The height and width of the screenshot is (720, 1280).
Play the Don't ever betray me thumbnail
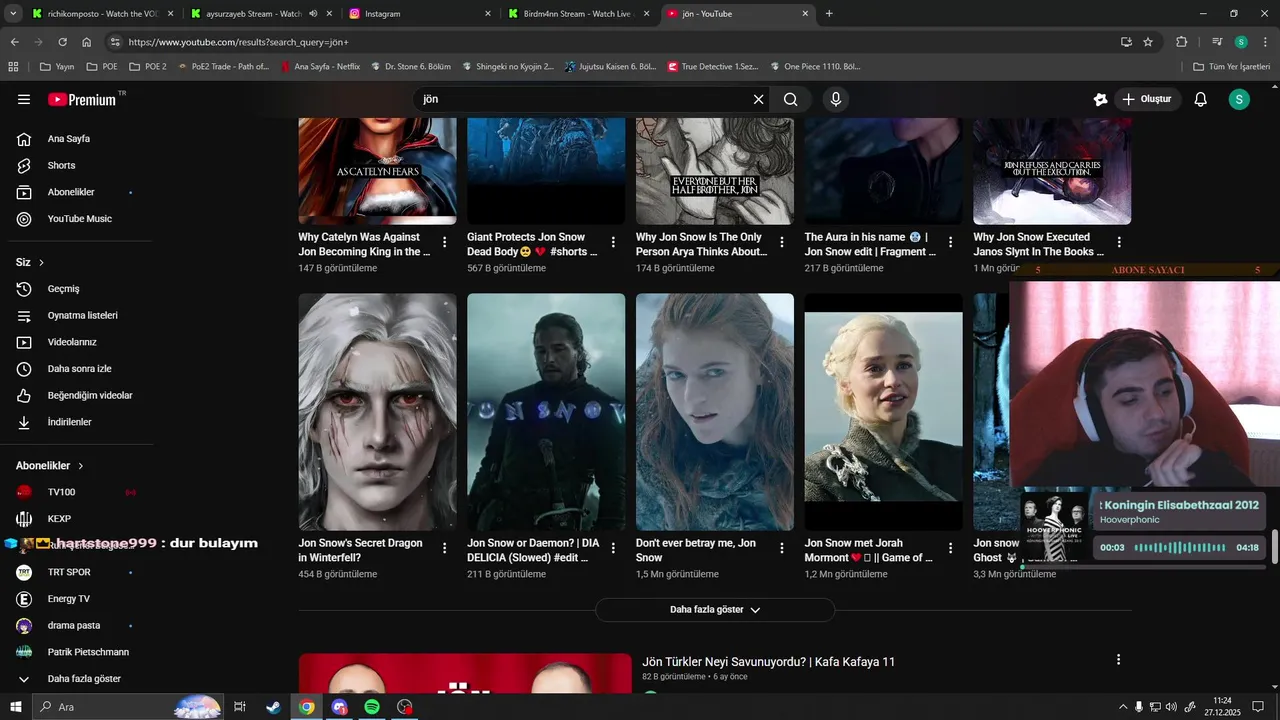[x=715, y=412]
